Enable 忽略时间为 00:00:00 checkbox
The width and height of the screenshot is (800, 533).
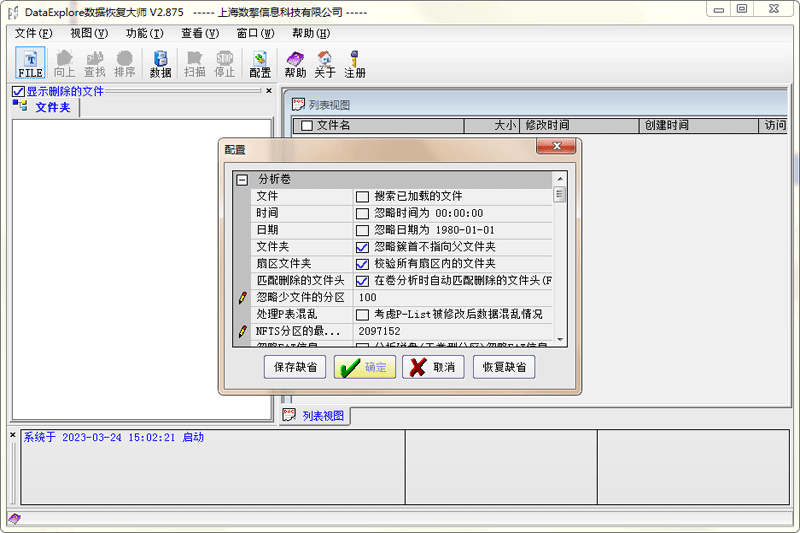click(362, 213)
